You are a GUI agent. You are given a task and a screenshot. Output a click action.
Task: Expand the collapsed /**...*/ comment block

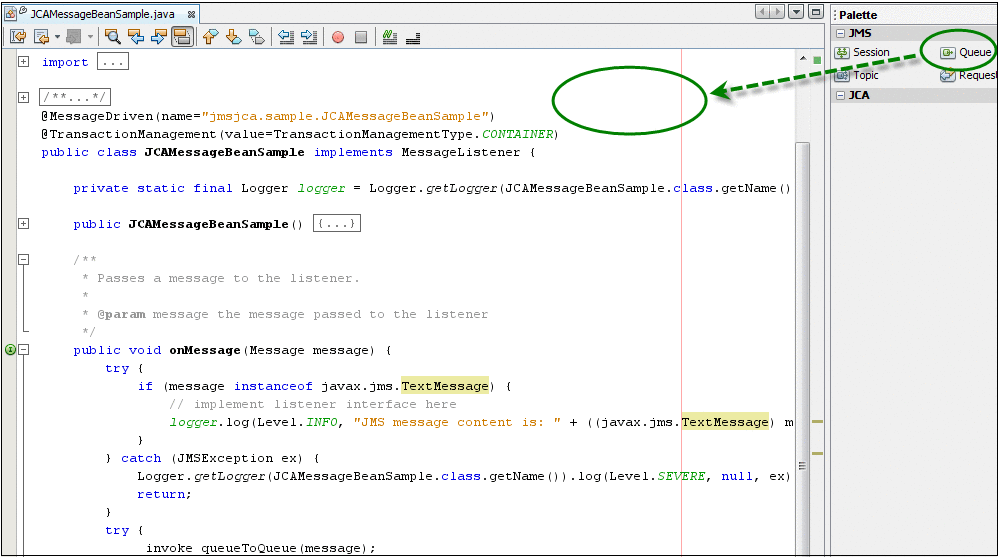point(24,97)
